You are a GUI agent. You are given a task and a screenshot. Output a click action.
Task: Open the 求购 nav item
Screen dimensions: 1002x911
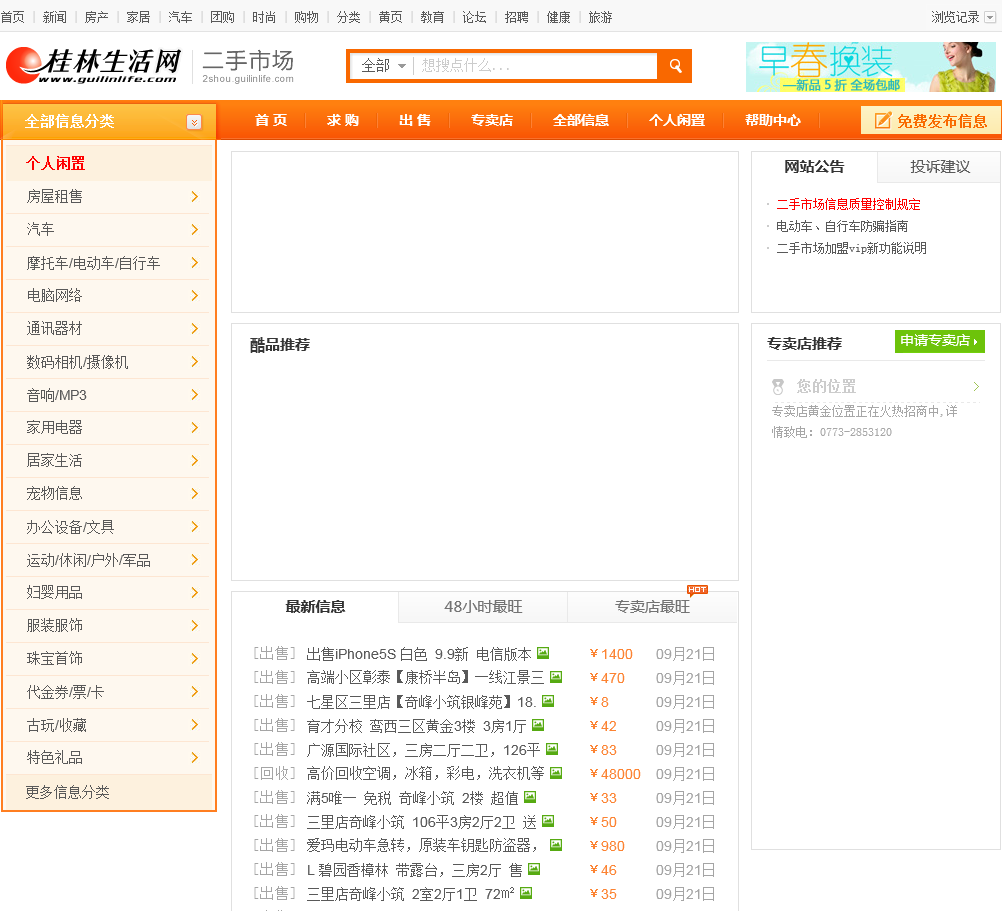[343, 120]
